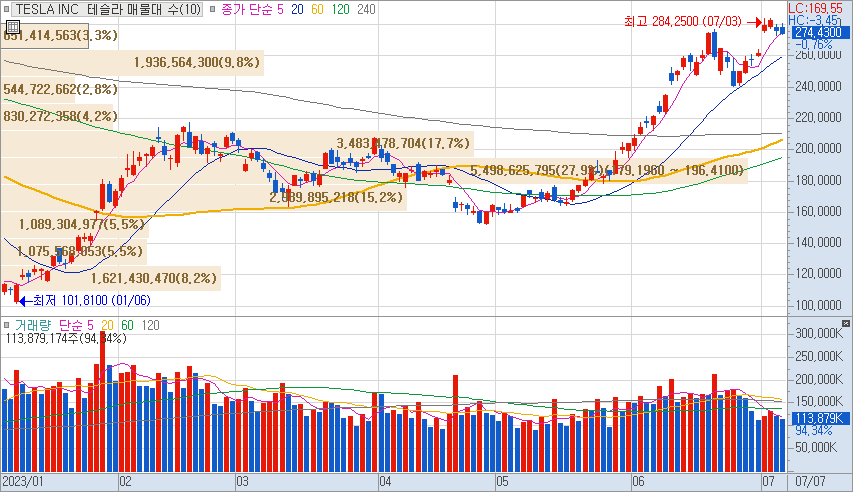This screenshot has width=853, height=492.
Task: Click the 최저 101,8100 (01/06) low marker
Action: click(92, 300)
